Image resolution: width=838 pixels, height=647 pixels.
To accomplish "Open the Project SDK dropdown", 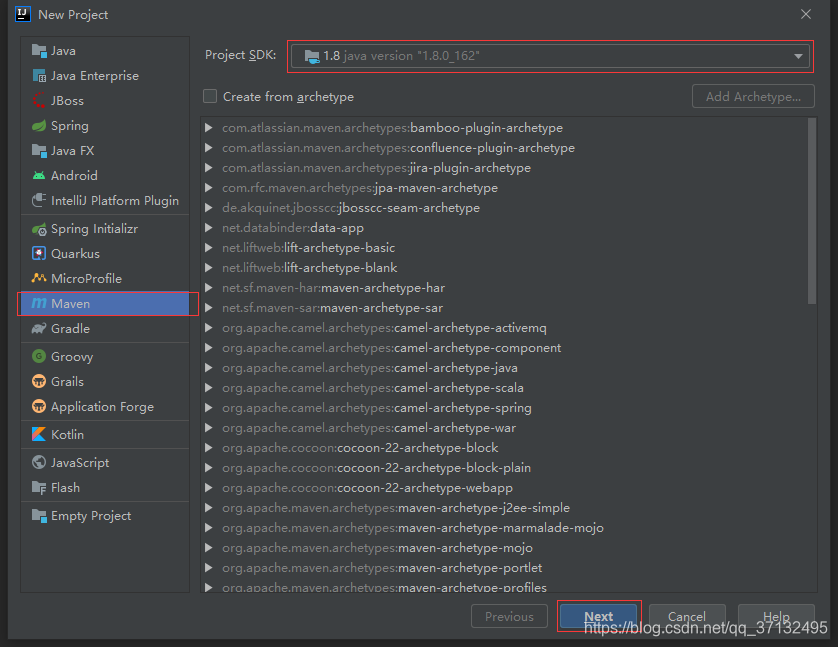I will click(x=550, y=56).
